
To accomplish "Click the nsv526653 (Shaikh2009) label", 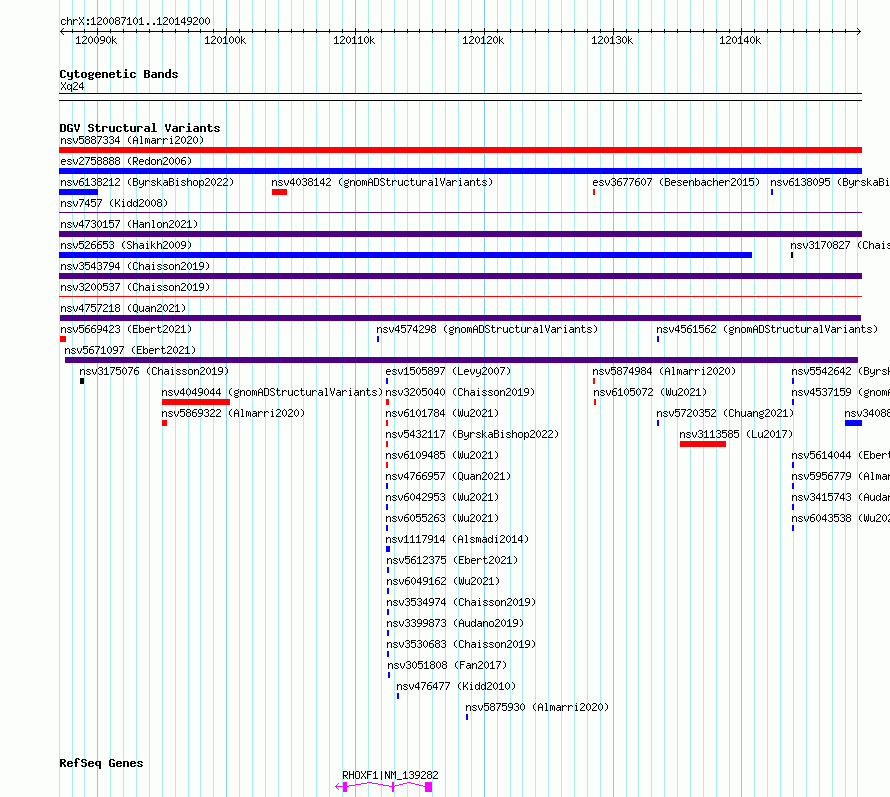I will [x=126, y=245].
